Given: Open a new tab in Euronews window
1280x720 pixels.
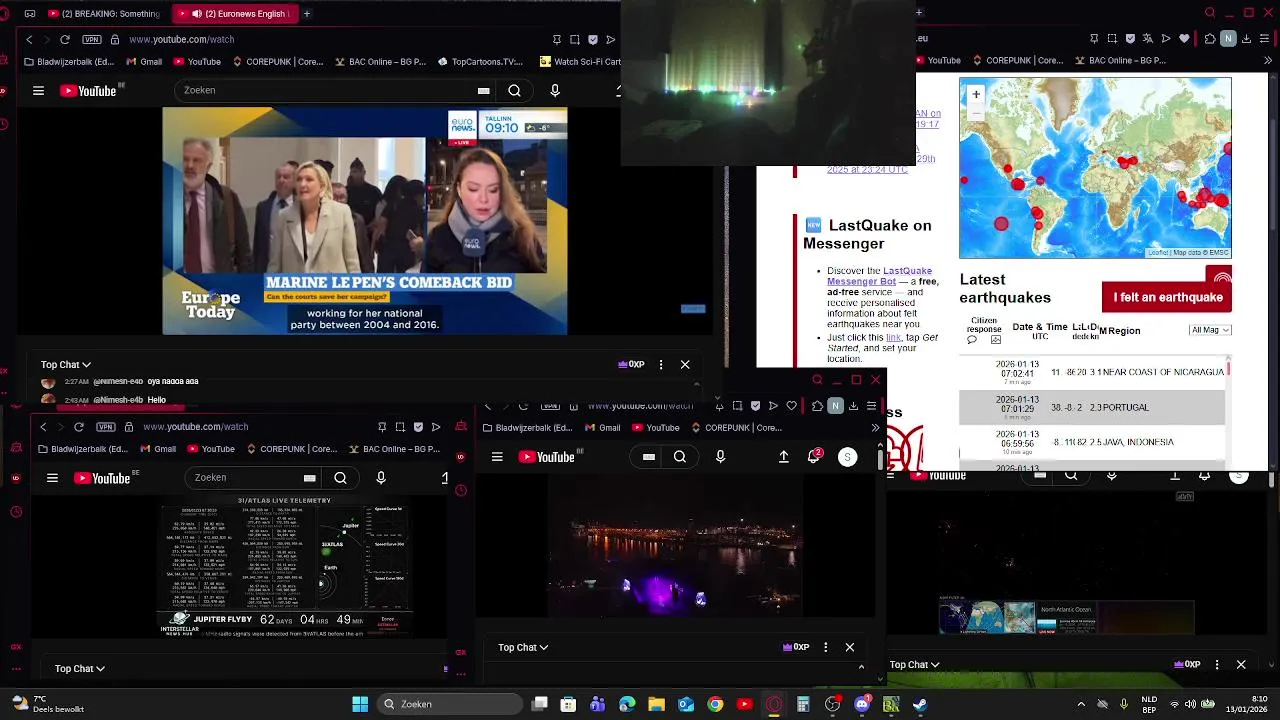Looking at the screenshot, I should pos(306,14).
